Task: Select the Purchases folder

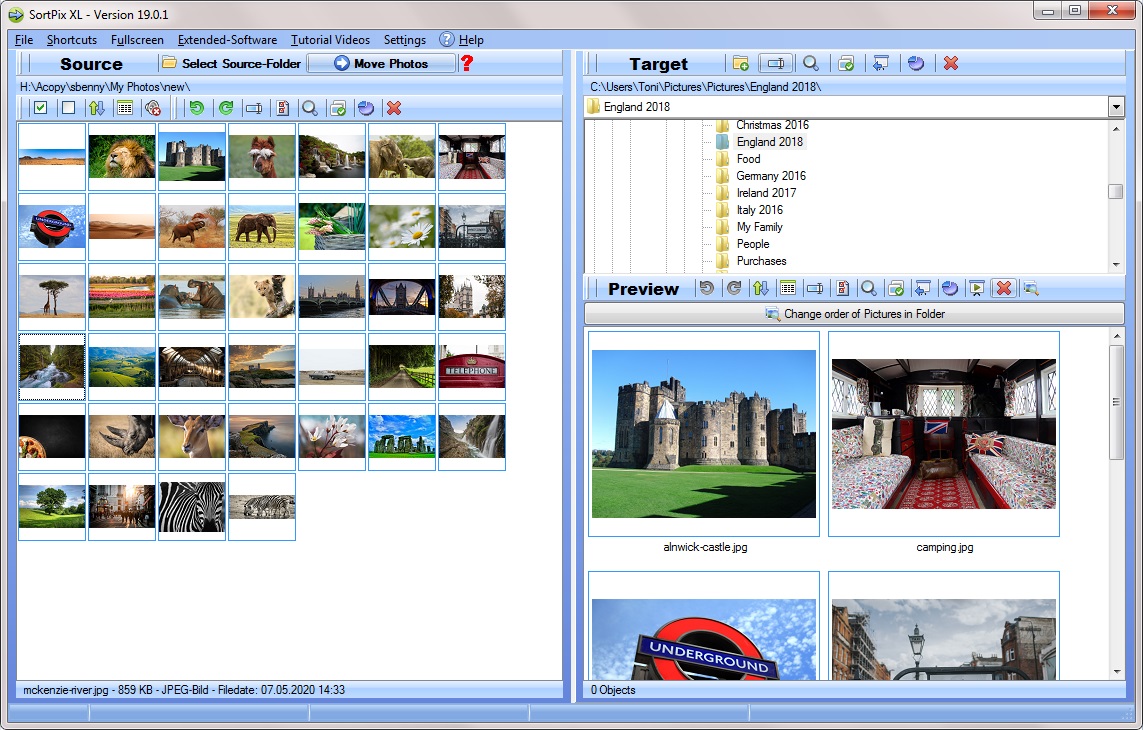Action: [761, 261]
